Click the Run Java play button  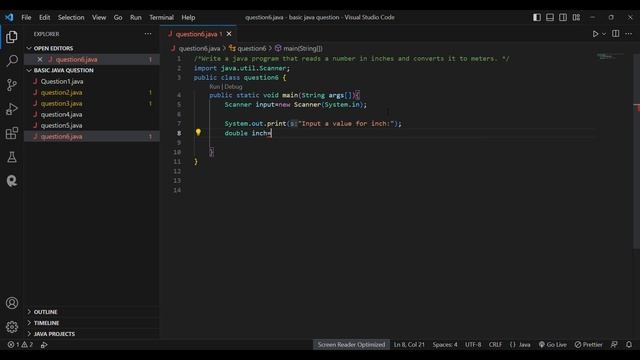click(595, 34)
